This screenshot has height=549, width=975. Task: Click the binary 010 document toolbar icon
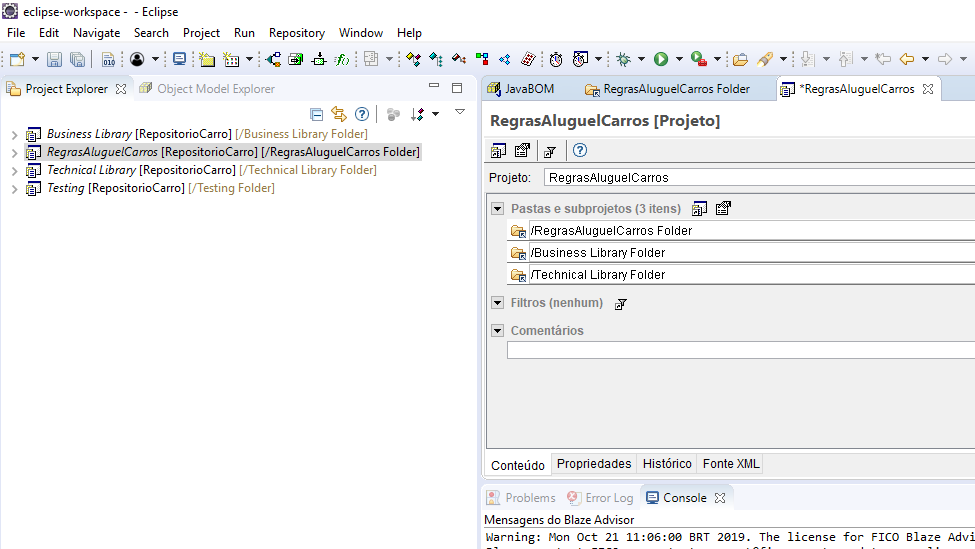point(108,59)
